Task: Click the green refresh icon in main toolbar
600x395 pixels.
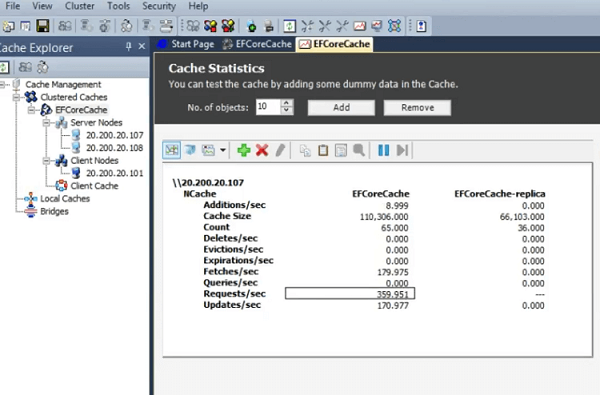Action: (289, 26)
